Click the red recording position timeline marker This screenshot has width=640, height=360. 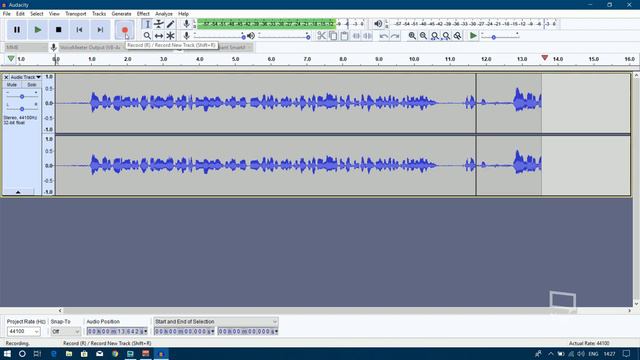(544, 58)
